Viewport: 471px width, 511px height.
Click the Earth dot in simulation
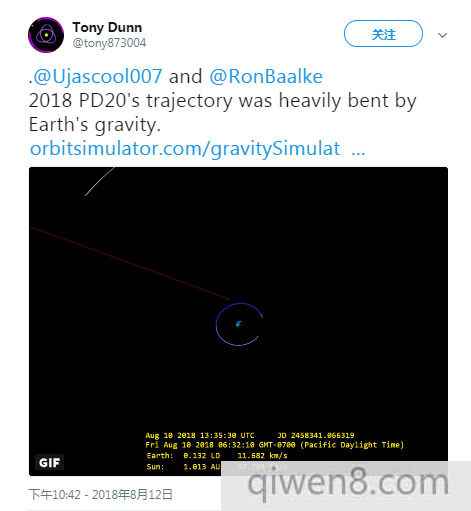[238, 324]
